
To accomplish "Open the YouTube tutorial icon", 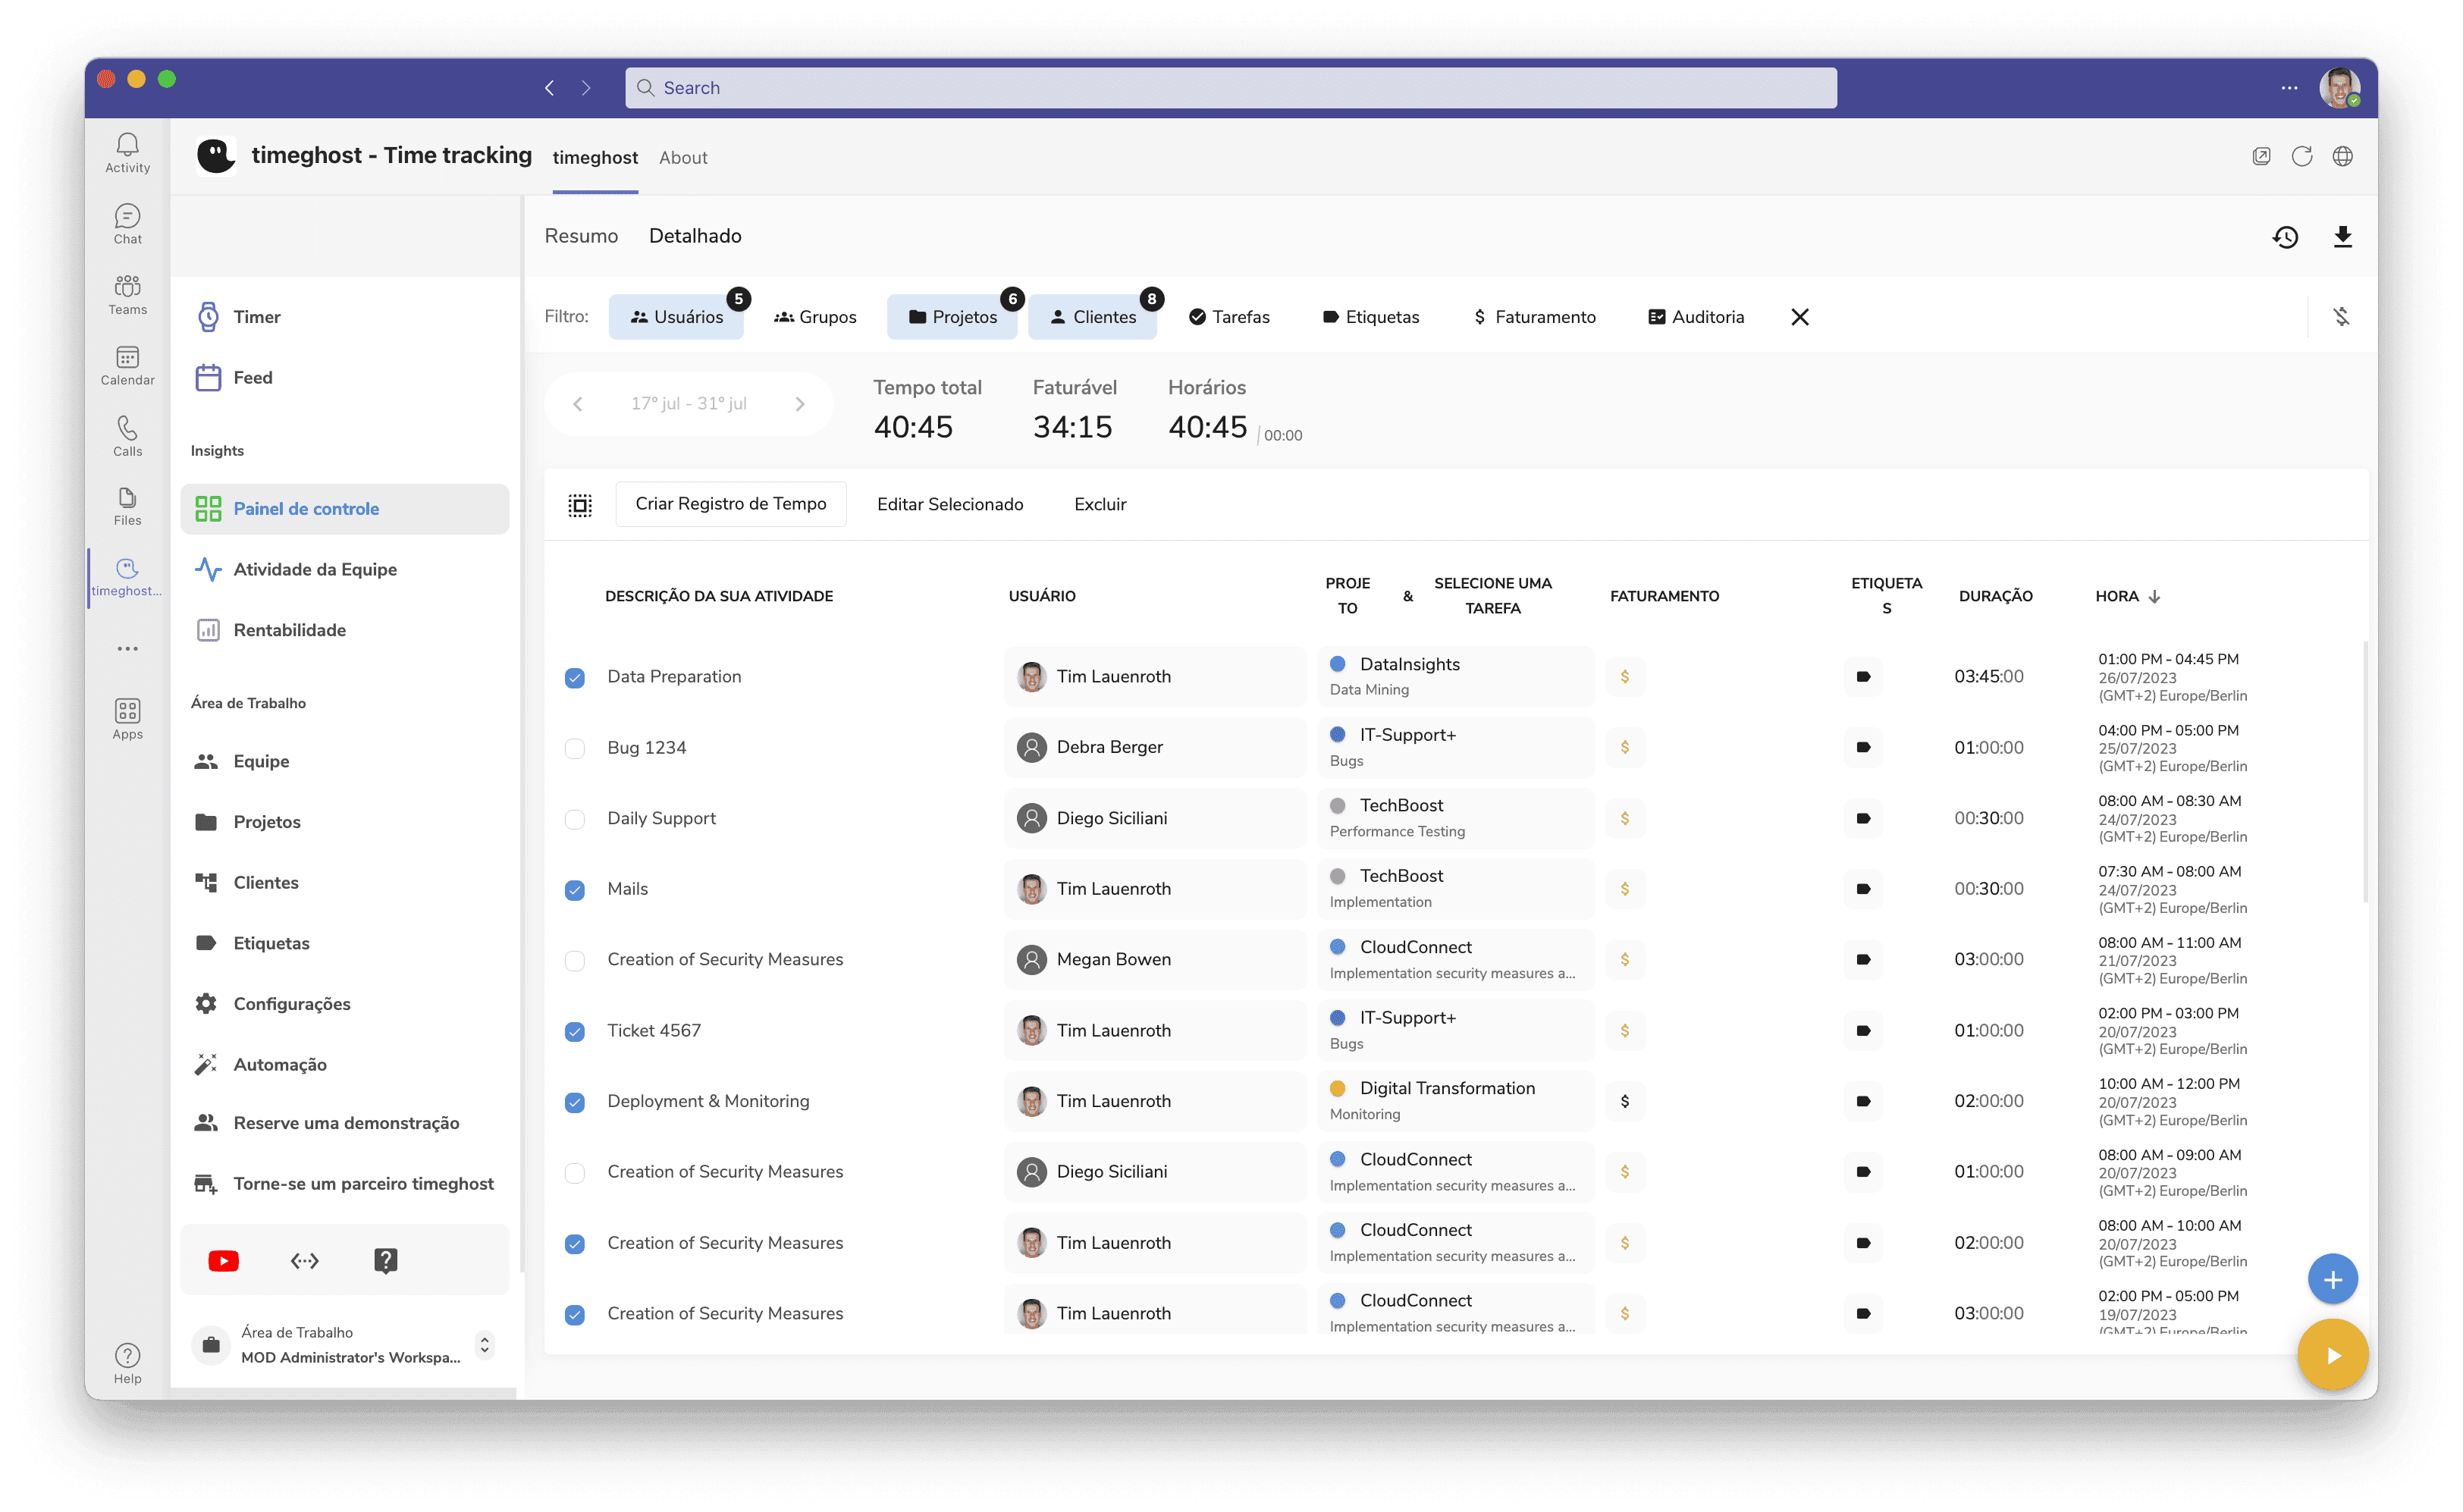I will point(223,1261).
